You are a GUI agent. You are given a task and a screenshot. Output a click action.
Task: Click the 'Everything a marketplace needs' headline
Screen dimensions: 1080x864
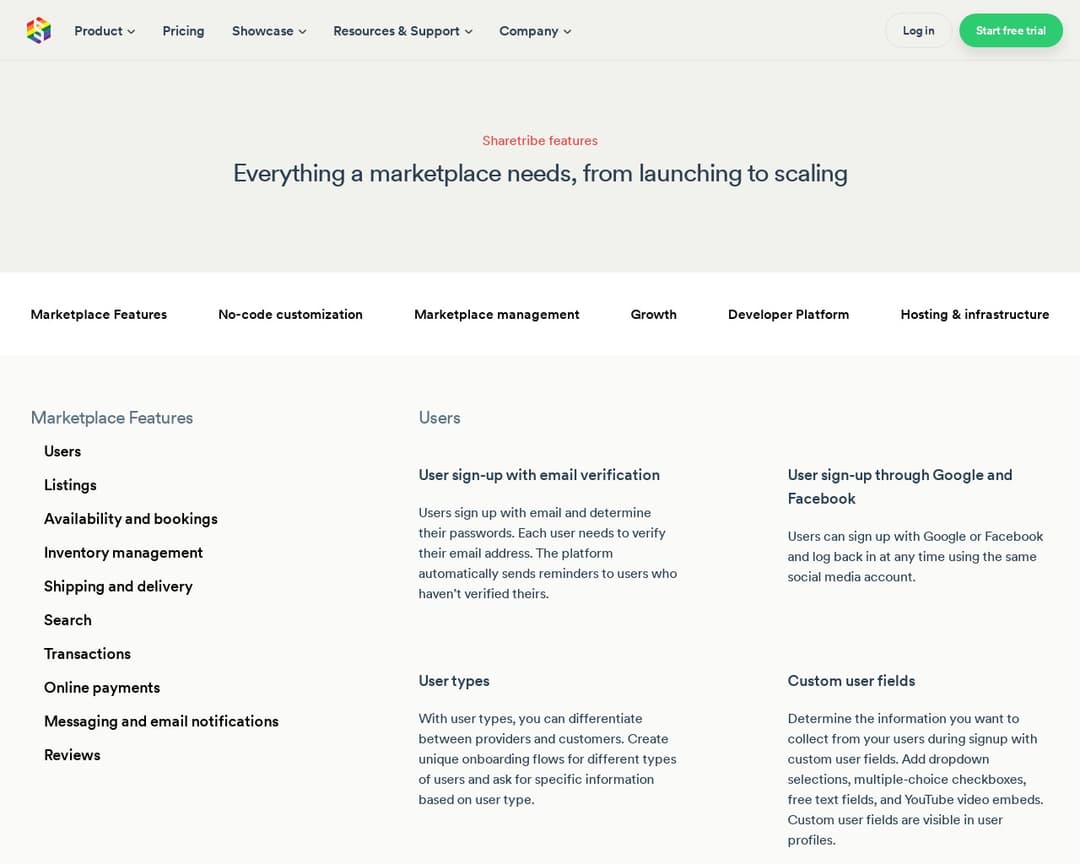click(540, 173)
